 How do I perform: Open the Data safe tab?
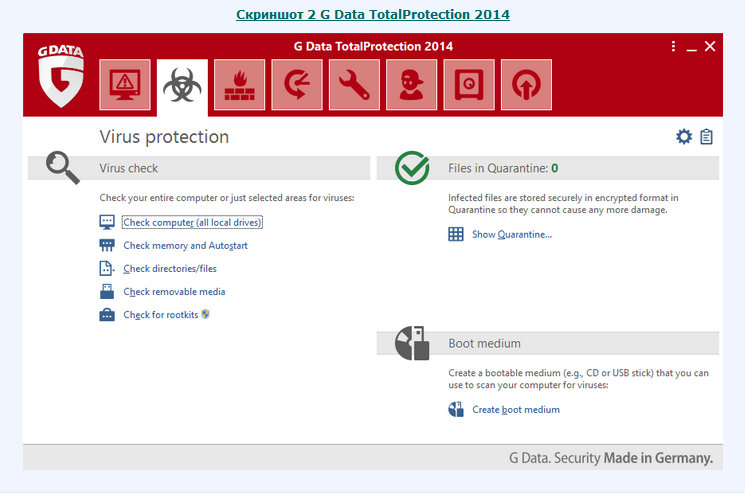(469, 85)
